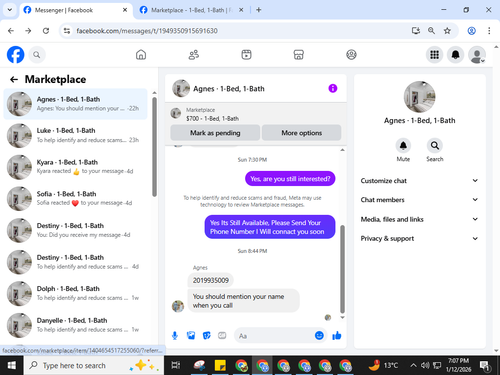Choose a GIF icon

pos(222,335)
